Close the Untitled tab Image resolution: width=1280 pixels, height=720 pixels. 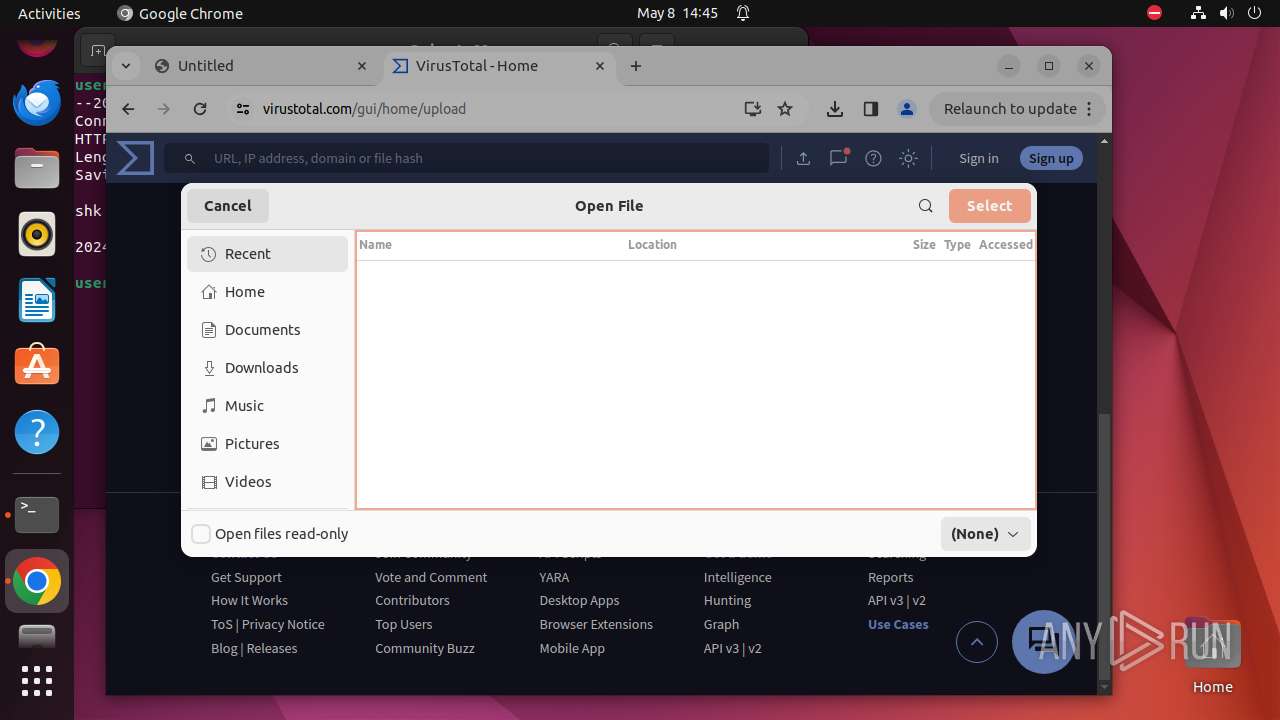pos(362,66)
